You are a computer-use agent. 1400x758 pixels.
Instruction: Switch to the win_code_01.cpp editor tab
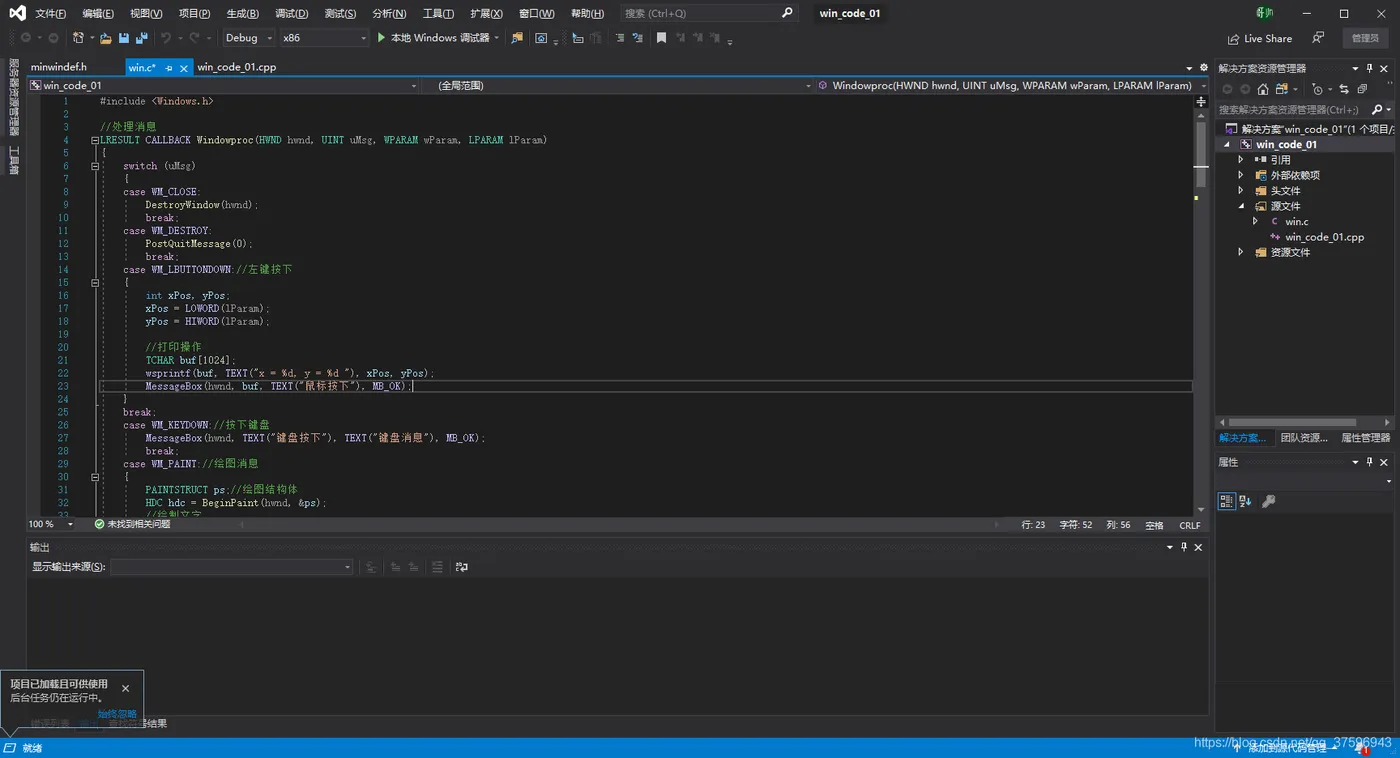[237, 67]
